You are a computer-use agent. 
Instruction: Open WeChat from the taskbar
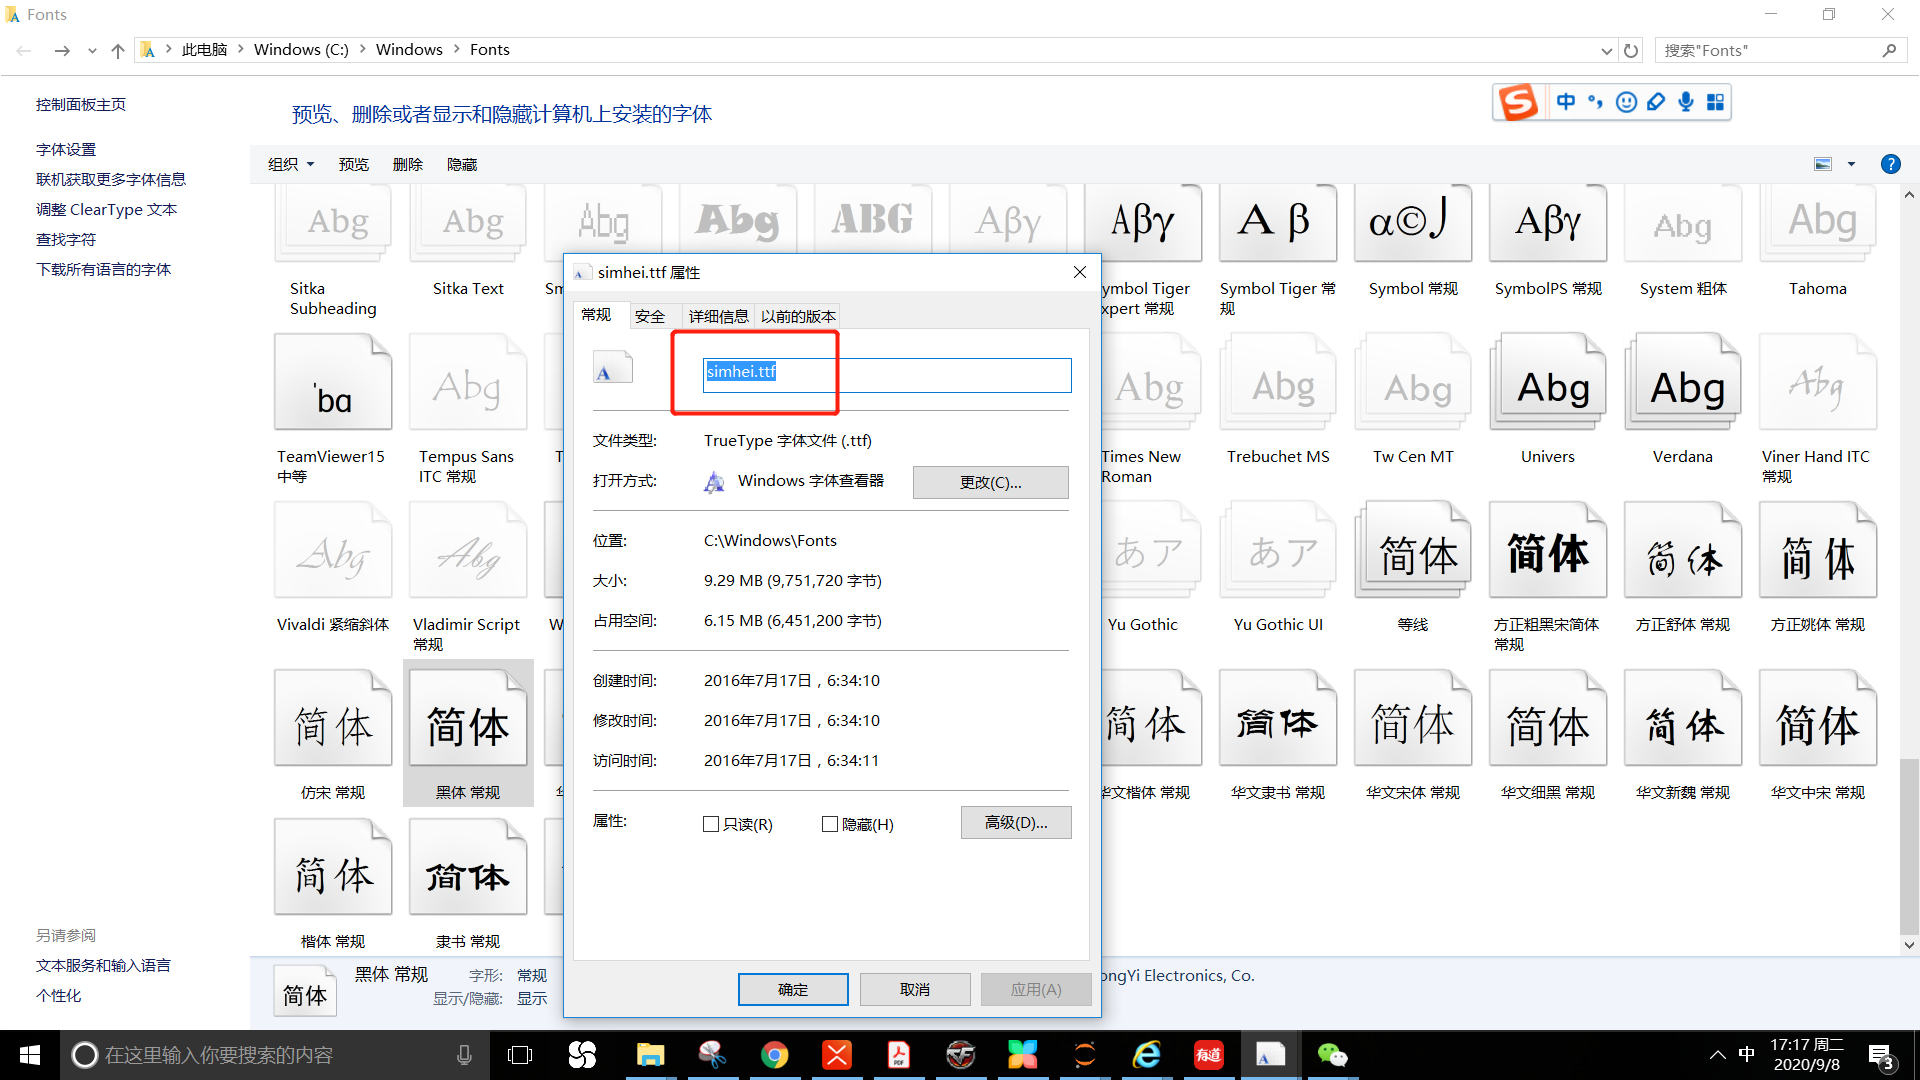click(1332, 1055)
